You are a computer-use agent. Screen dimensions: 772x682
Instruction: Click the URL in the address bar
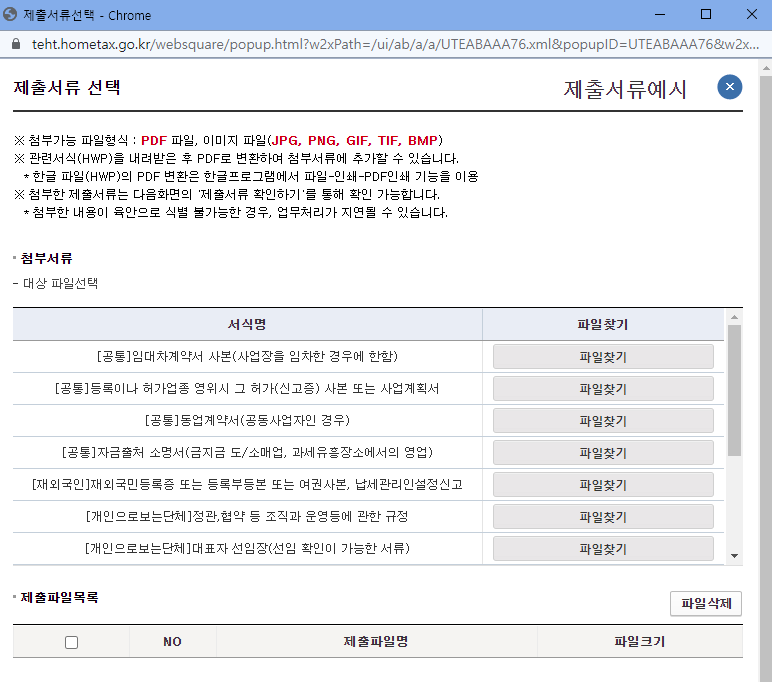click(395, 44)
